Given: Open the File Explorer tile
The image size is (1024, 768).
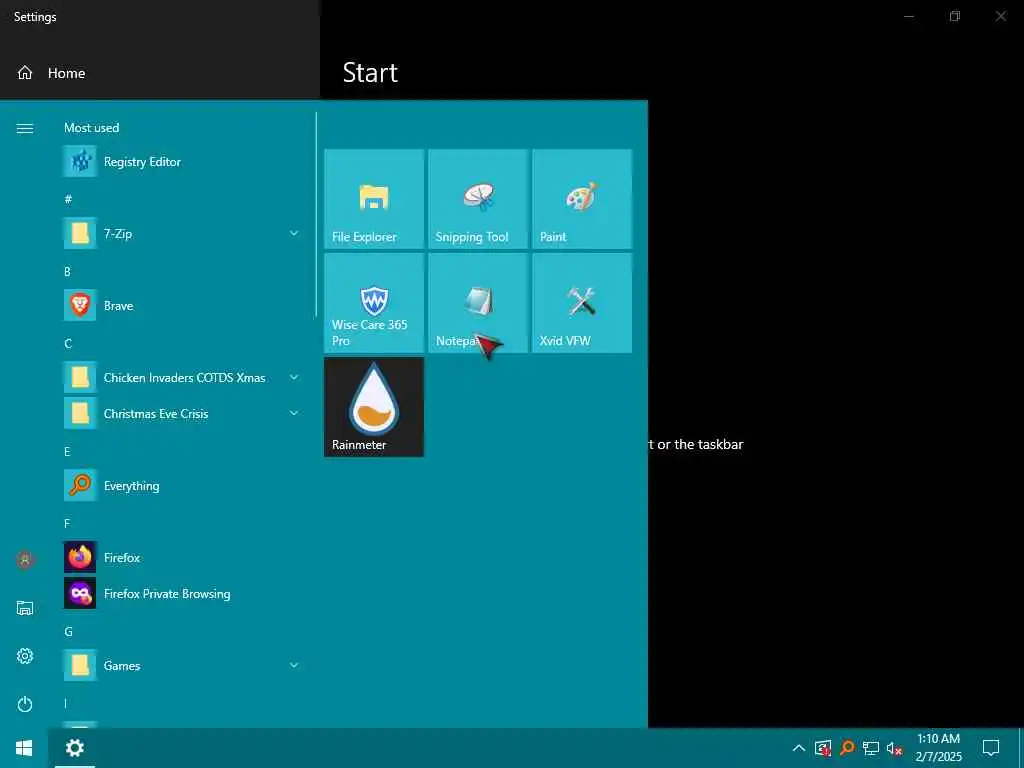Looking at the screenshot, I should [x=374, y=199].
